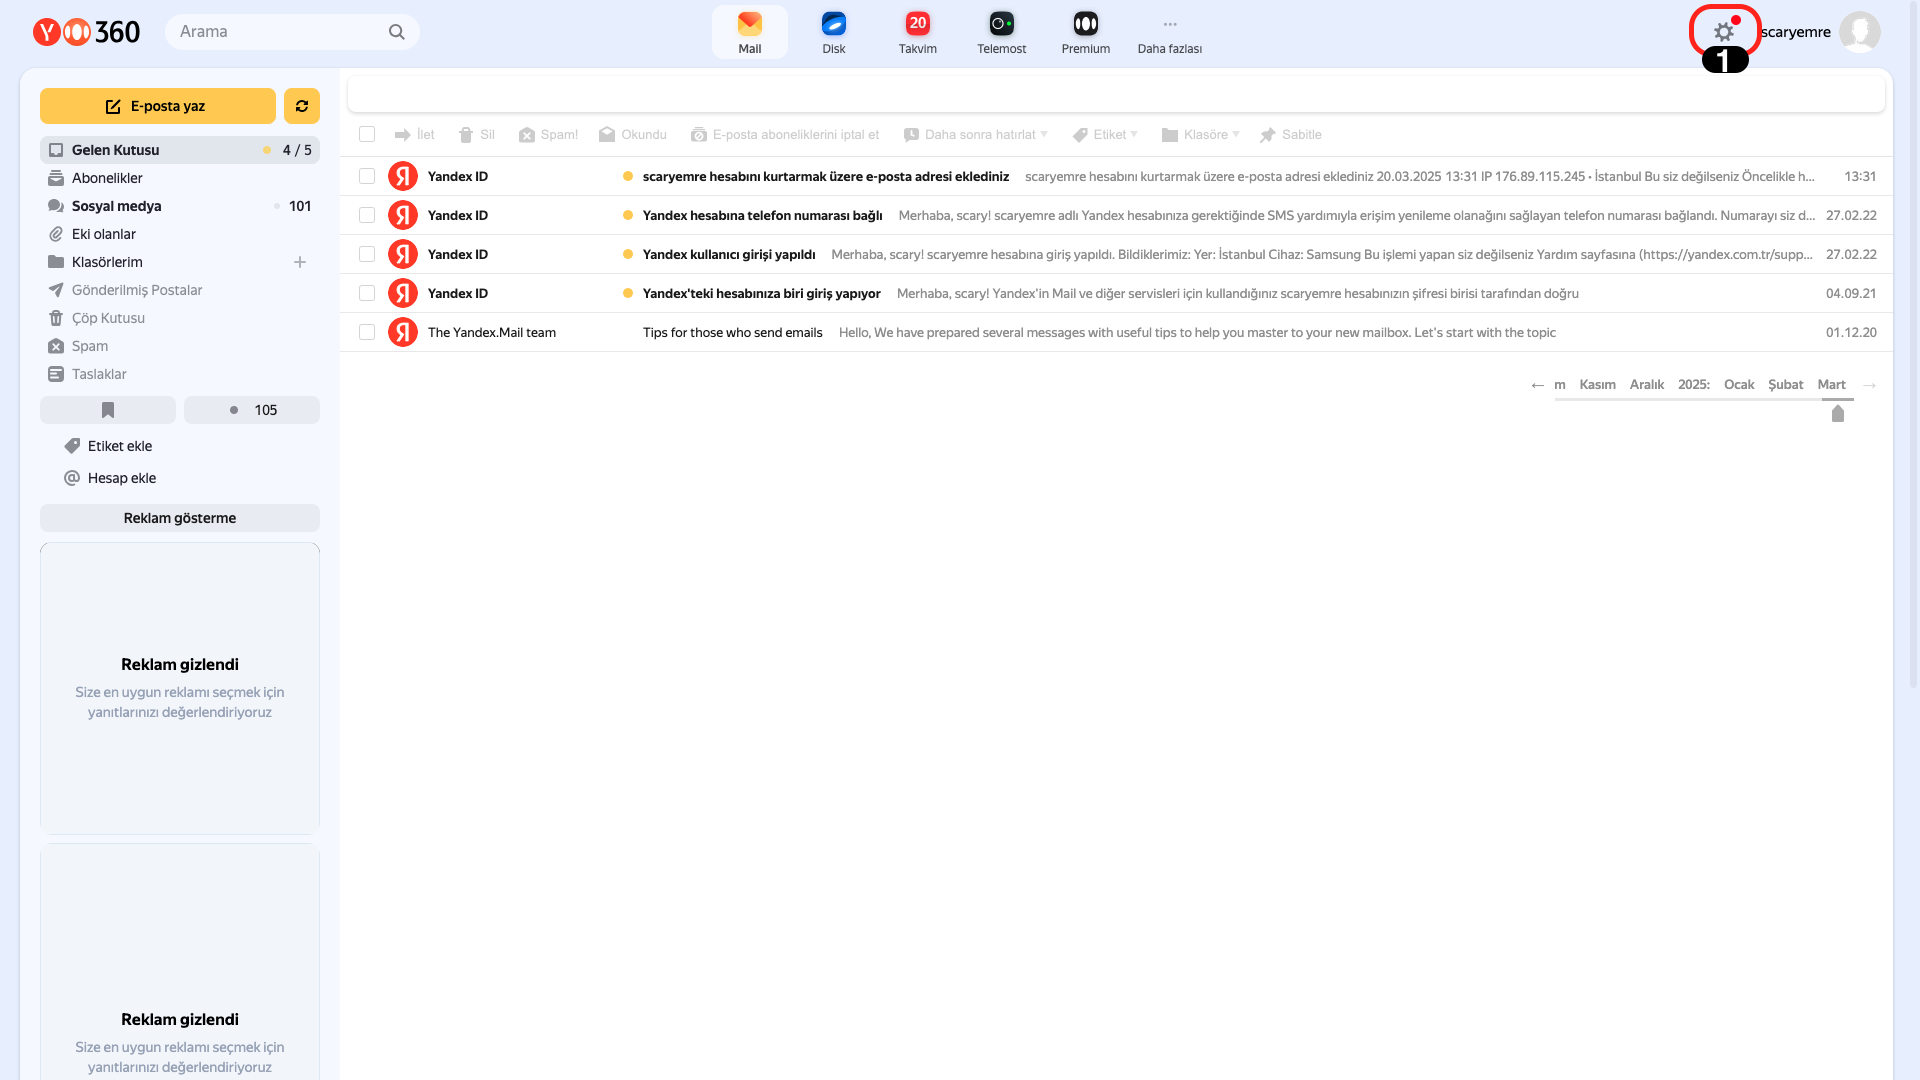The width and height of the screenshot is (1920, 1080).
Task: Open the Abonelikler folder
Action: point(180,178)
